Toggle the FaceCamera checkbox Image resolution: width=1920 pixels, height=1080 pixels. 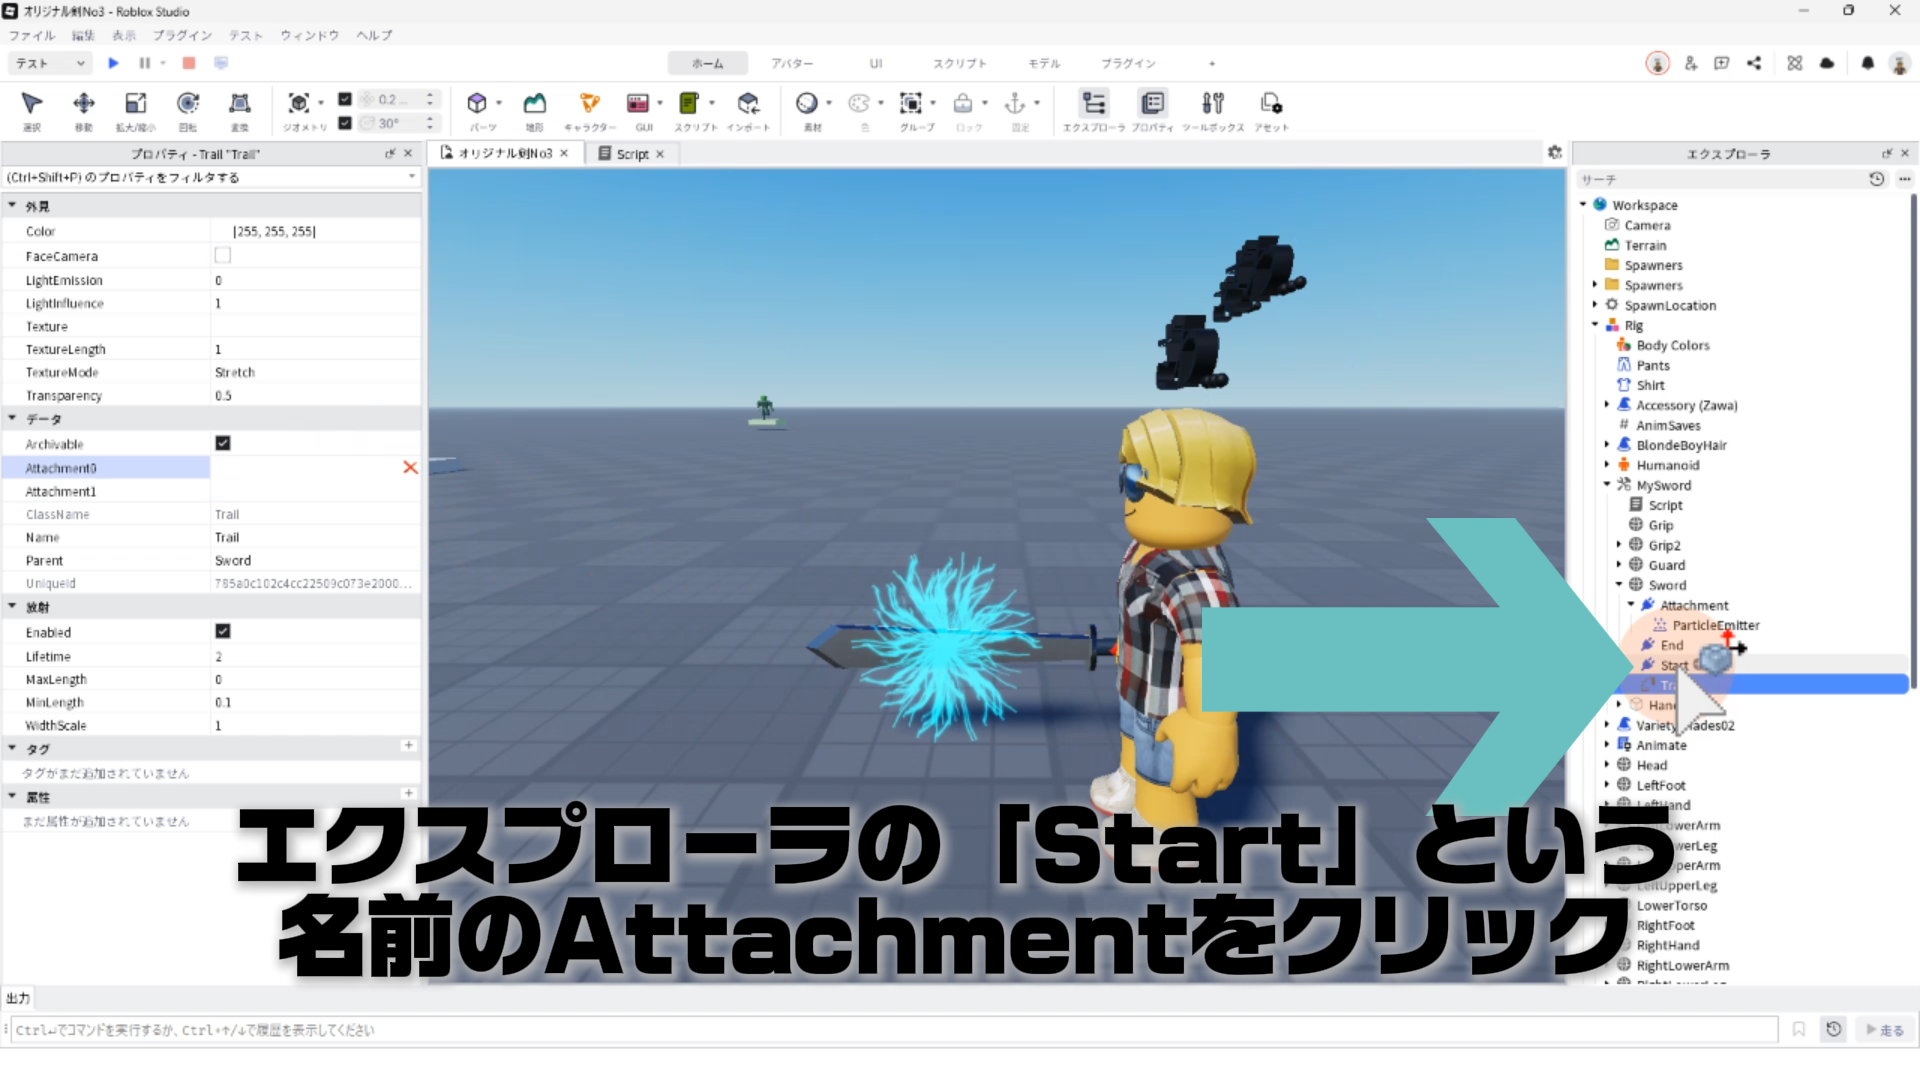click(x=223, y=256)
